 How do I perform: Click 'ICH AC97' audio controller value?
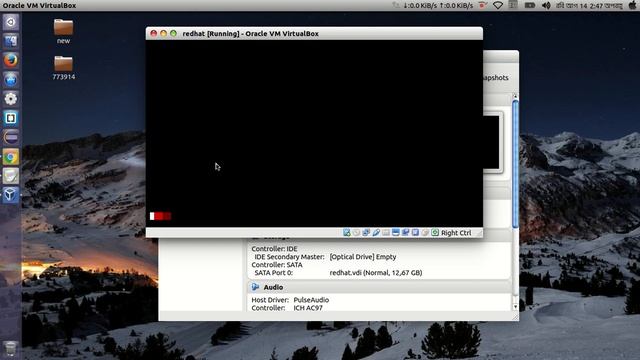click(x=308, y=308)
